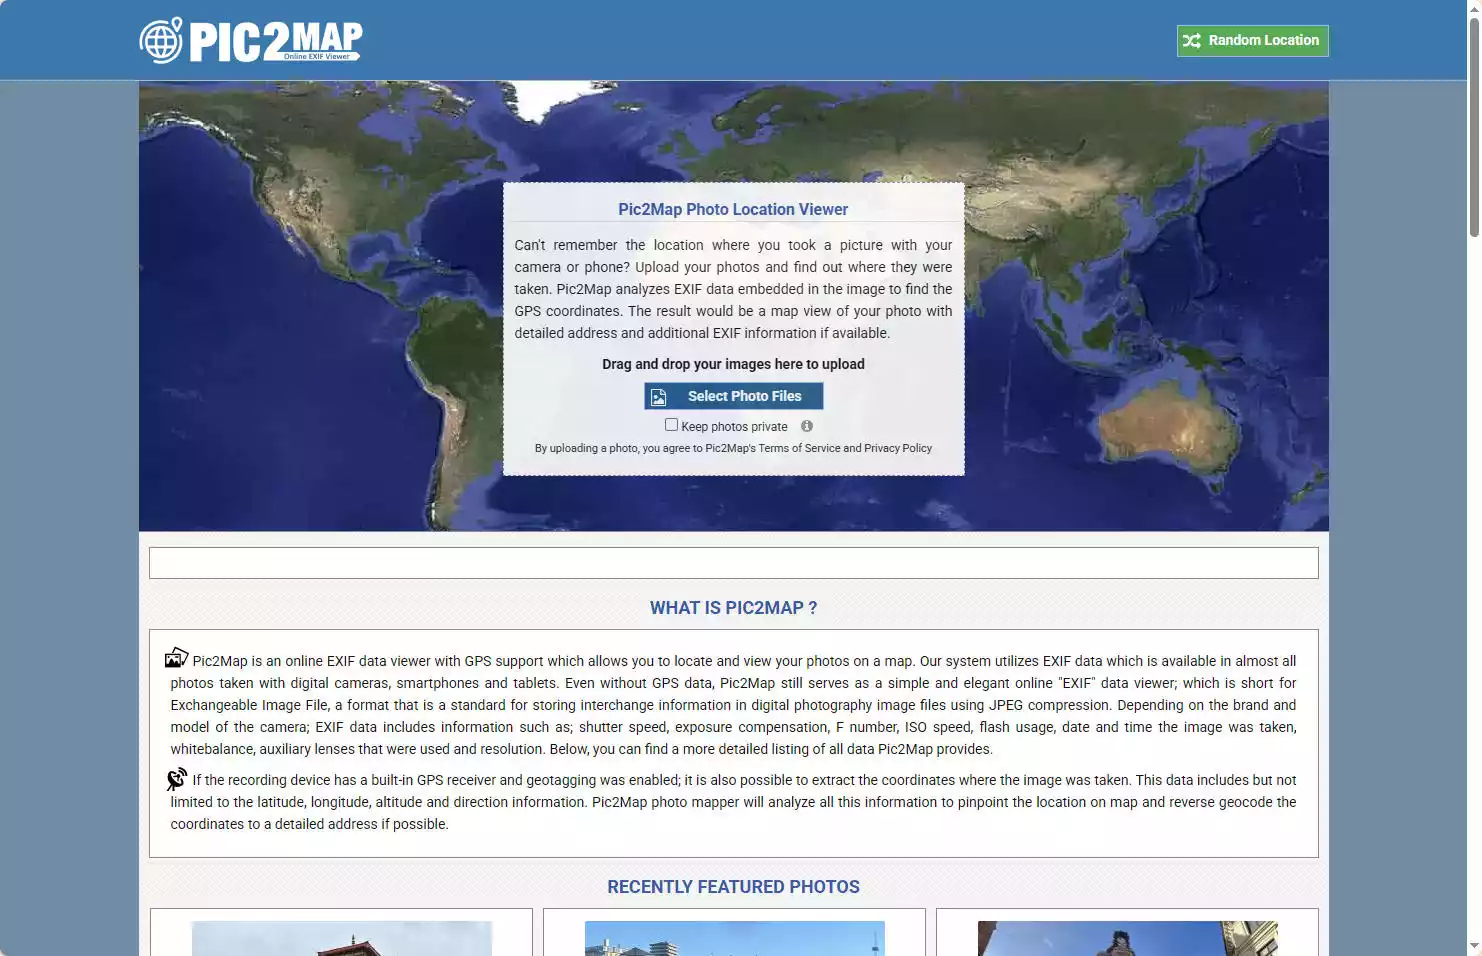Open the third recently featured photo thumbnail
1482x956 pixels.
(1127, 938)
